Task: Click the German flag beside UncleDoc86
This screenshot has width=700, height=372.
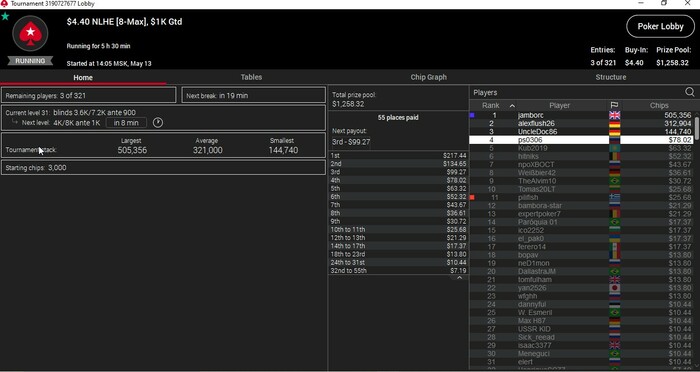Action: tap(614, 132)
